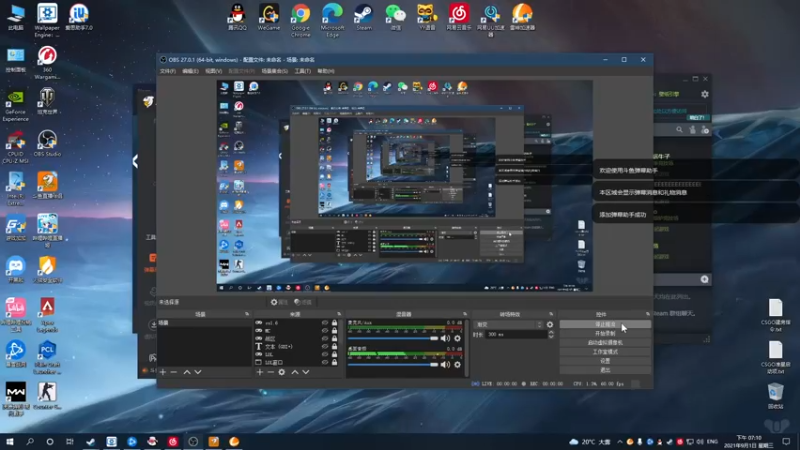
Task: Add a new source with the plus icon
Action: (260, 372)
